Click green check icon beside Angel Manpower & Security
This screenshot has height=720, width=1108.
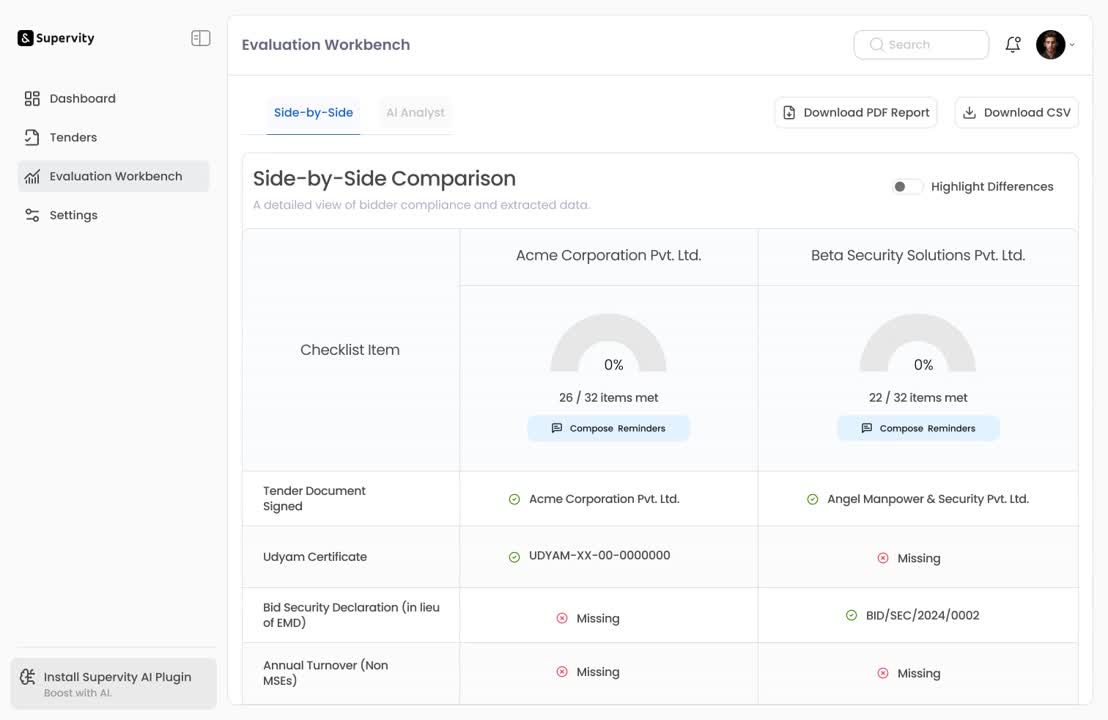813,500
